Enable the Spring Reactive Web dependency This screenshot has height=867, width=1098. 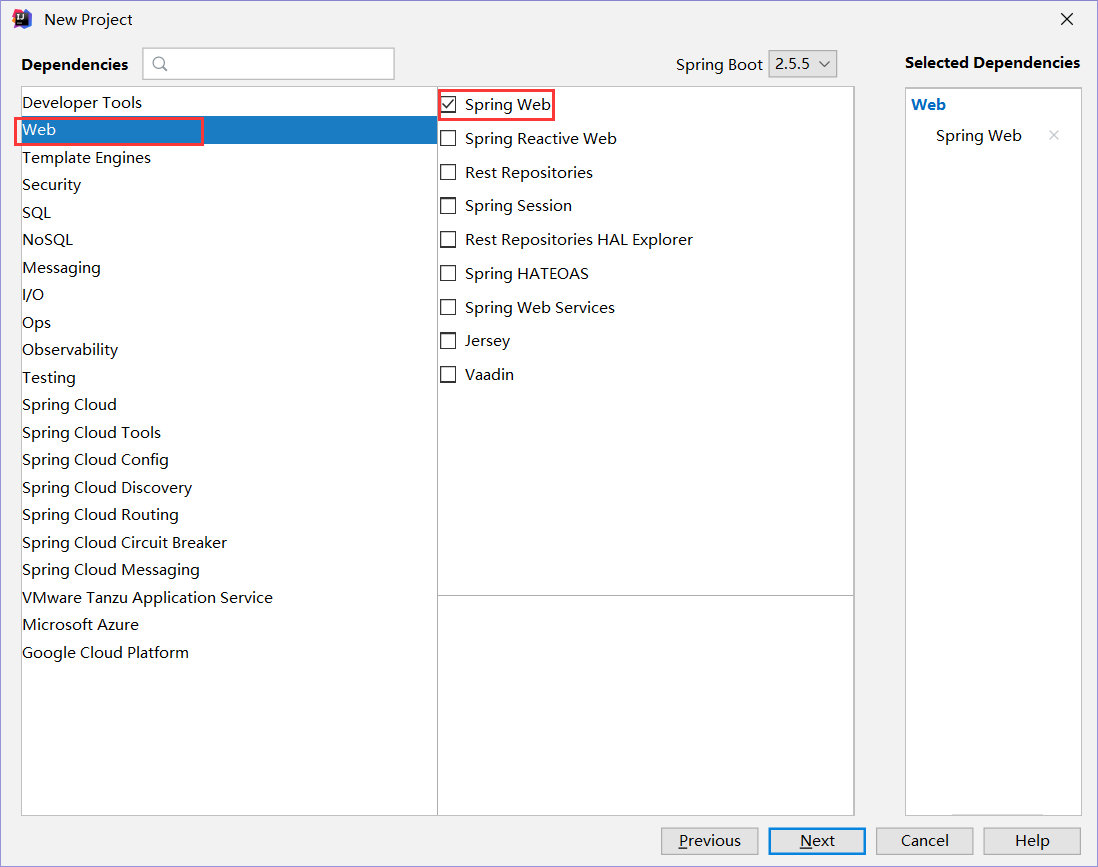(x=448, y=138)
